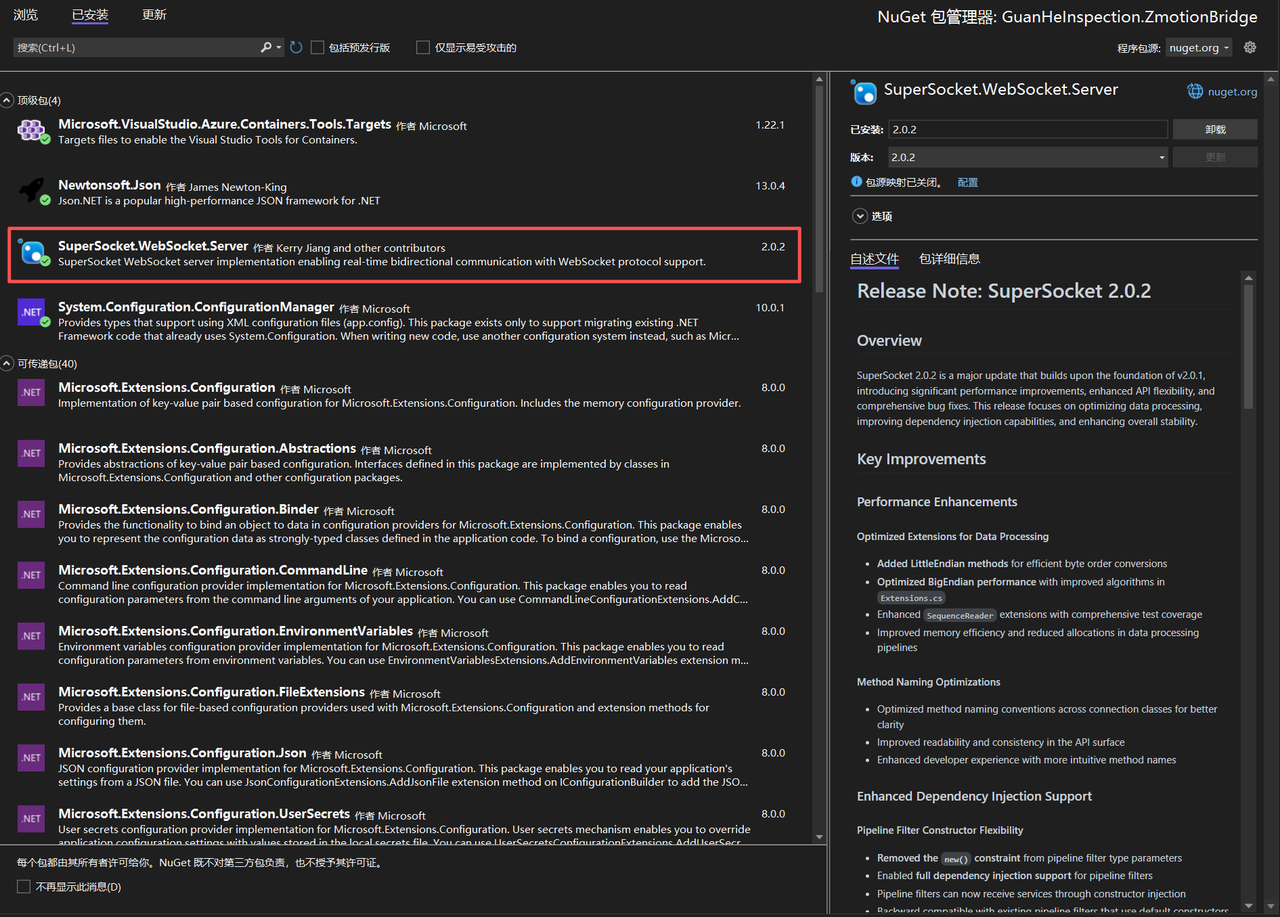Enable include prerelease checkbox

[317, 47]
